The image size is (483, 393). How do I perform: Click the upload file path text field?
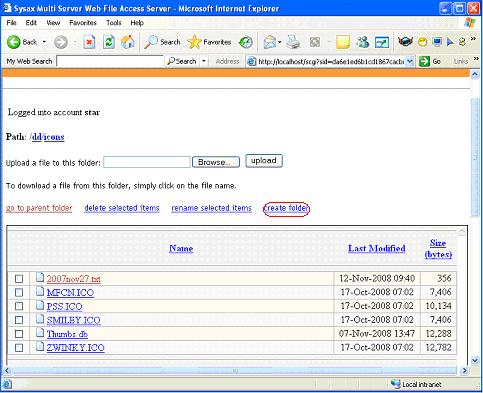pos(147,162)
